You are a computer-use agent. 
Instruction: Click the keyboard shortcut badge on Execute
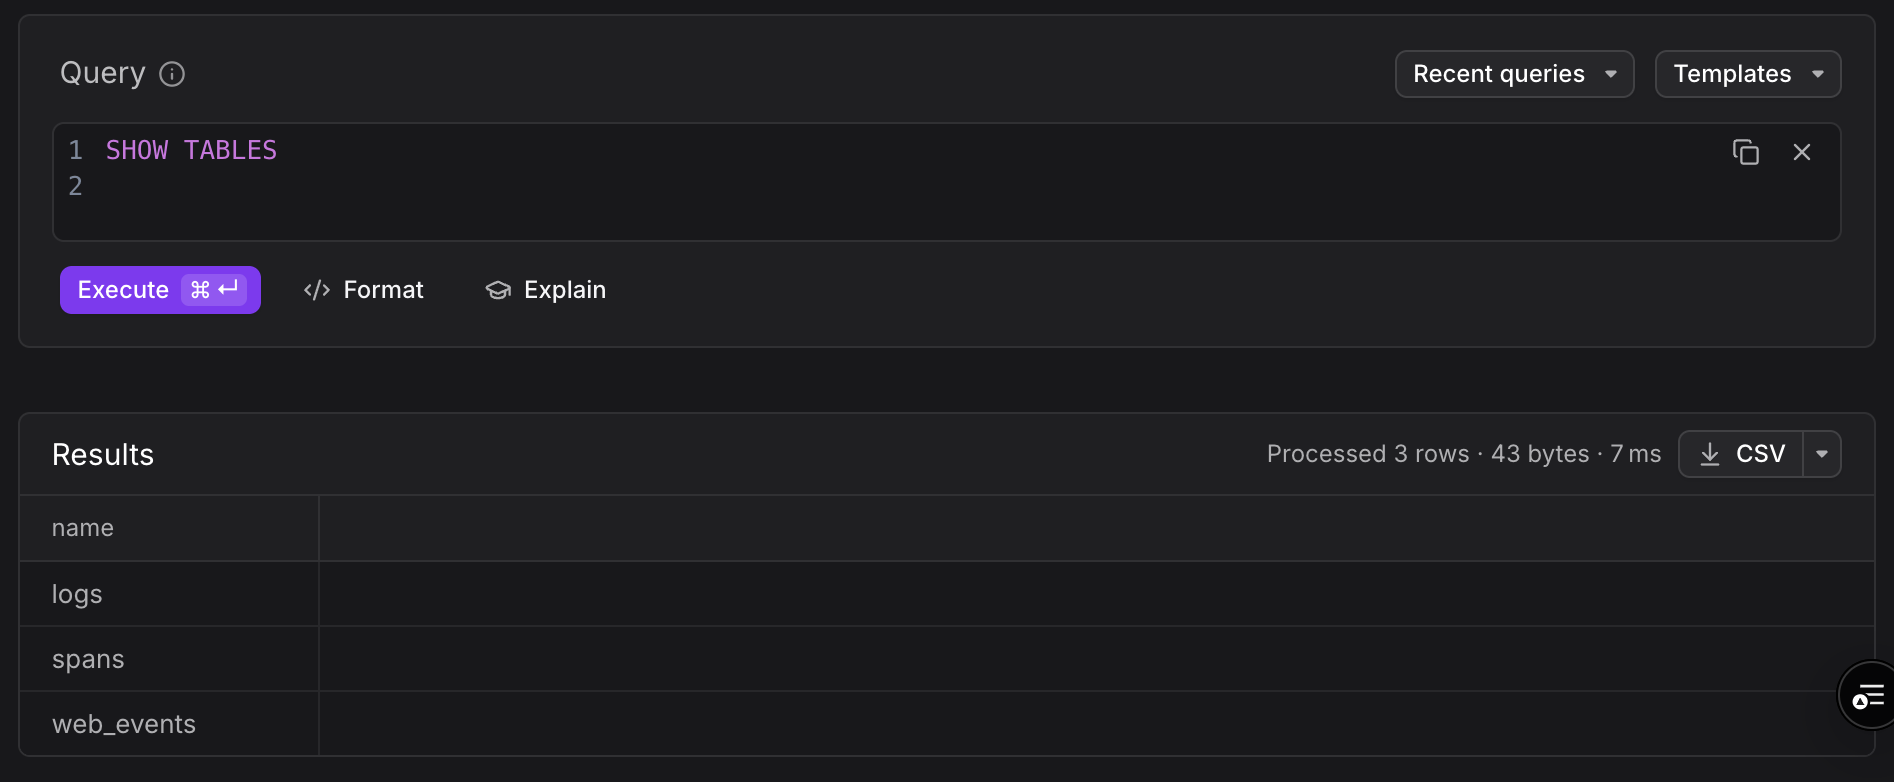[x=214, y=290]
